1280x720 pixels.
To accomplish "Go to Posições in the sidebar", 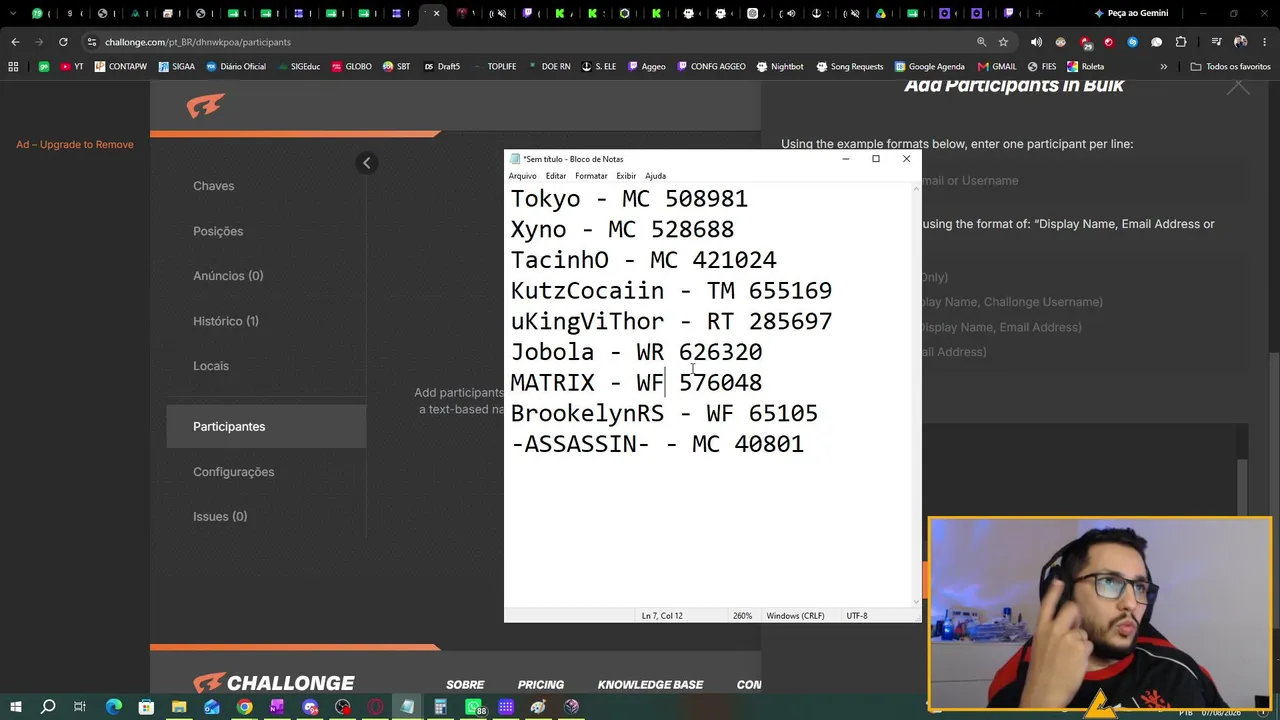I will (218, 231).
